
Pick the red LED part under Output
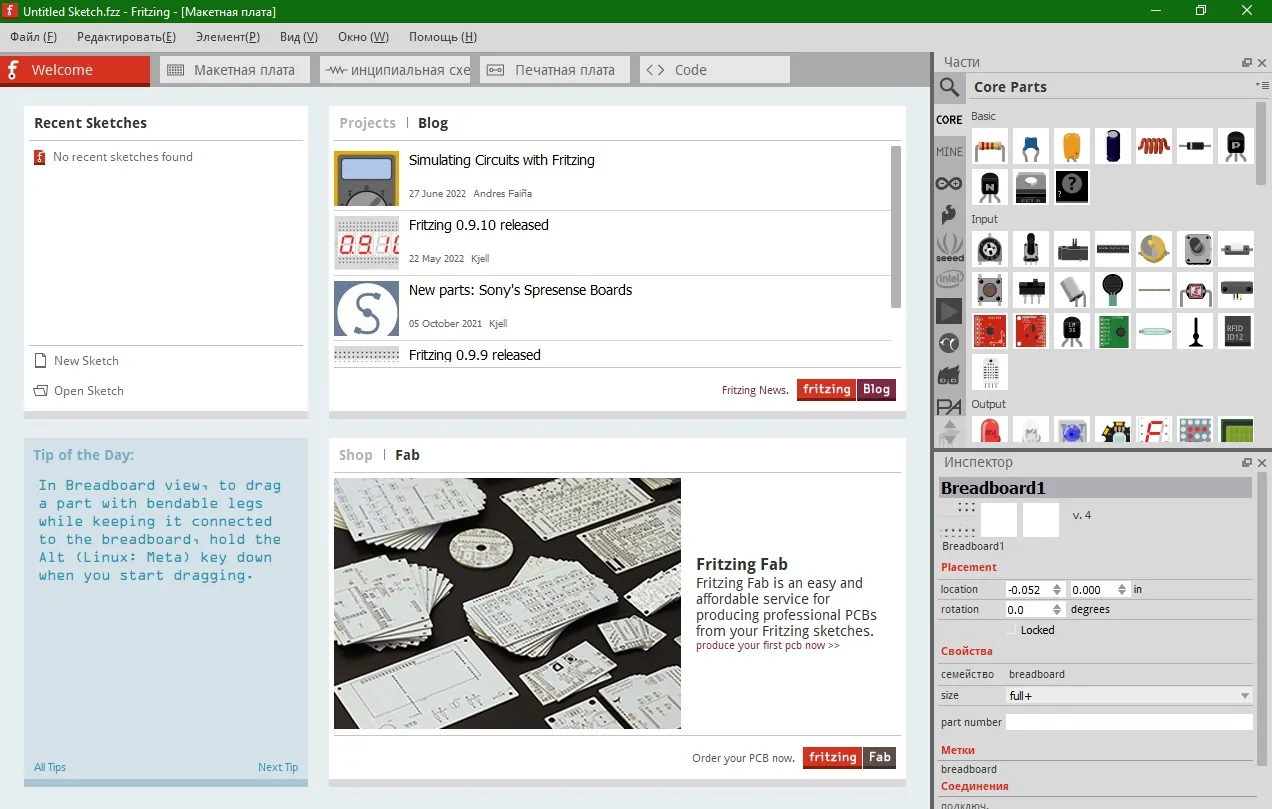coord(990,431)
